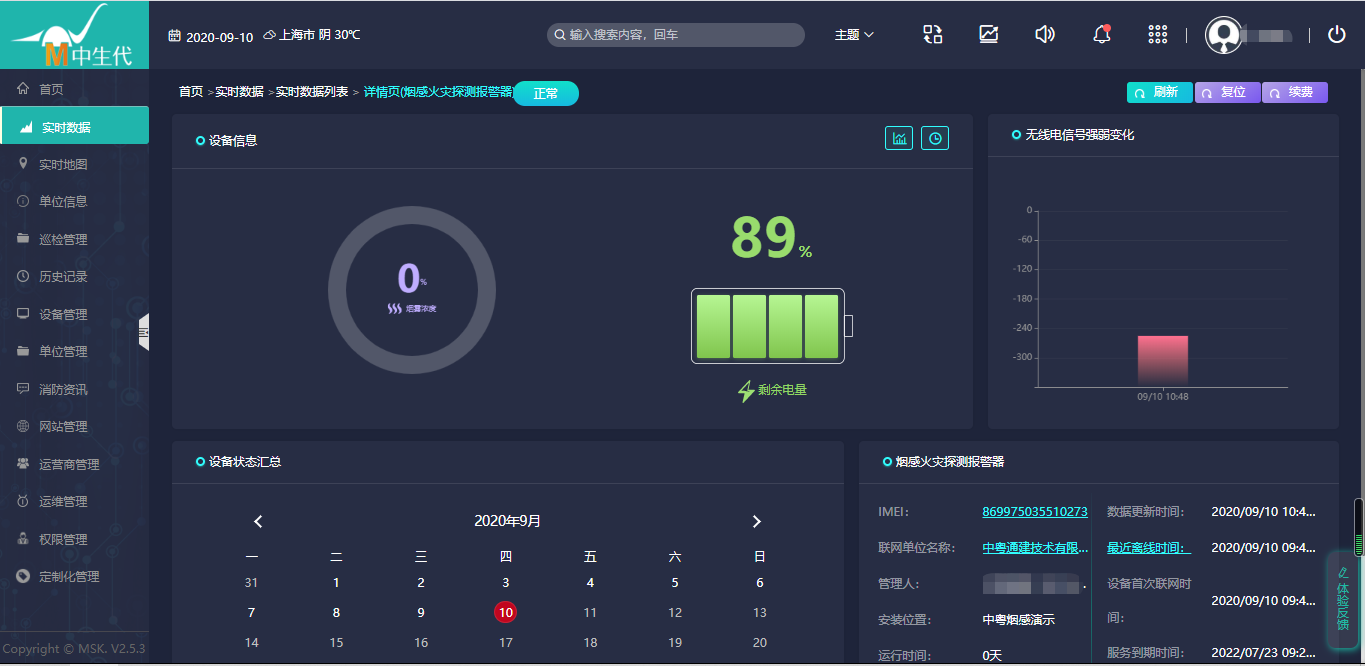The width and height of the screenshot is (1365, 666).
Task: Click the notification bell icon
Action: click(x=1101, y=35)
